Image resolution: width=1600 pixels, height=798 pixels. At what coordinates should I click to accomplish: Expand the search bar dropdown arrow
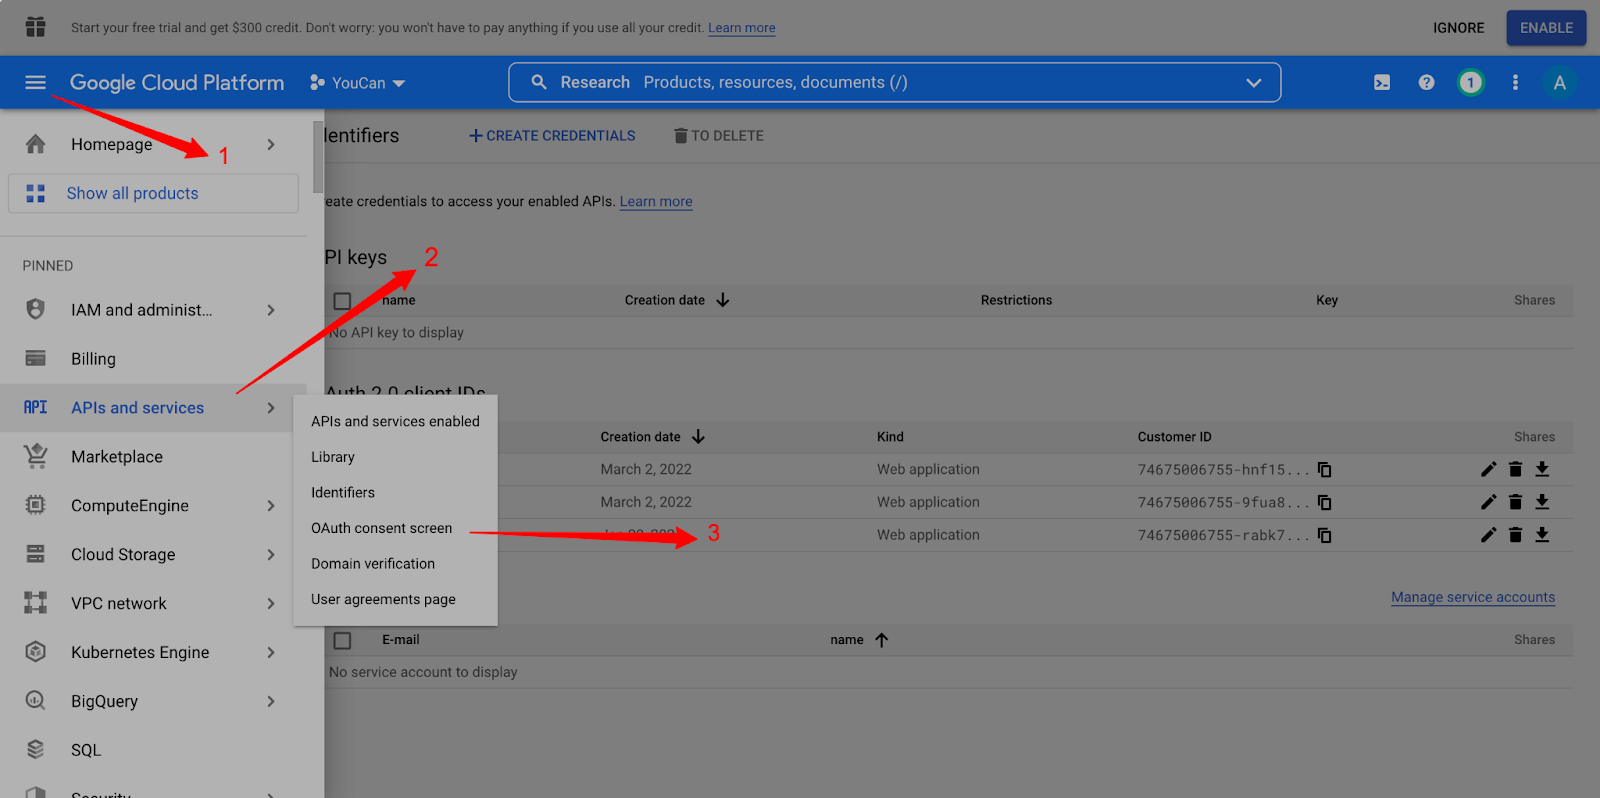(x=1253, y=82)
